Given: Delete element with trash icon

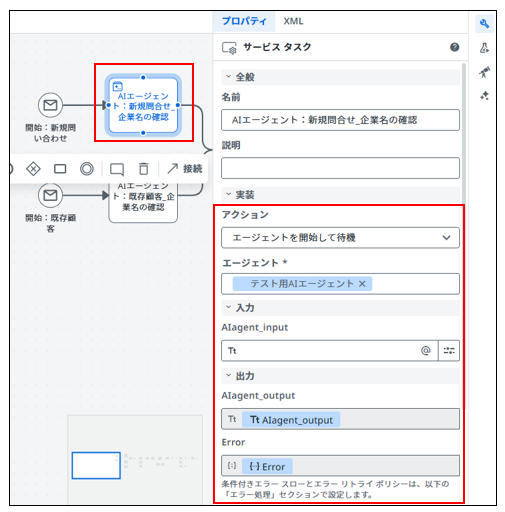Looking at the screenshot, I should pyautogui.click(x=144, y=169).
